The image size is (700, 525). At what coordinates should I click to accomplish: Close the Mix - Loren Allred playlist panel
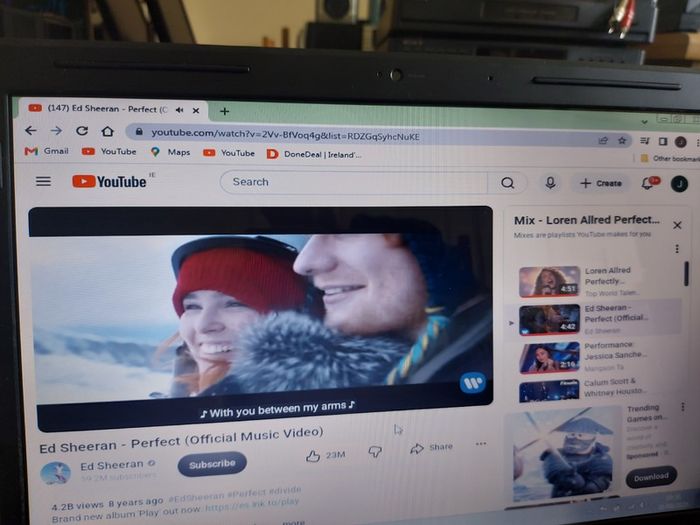(x=677, y=225)
